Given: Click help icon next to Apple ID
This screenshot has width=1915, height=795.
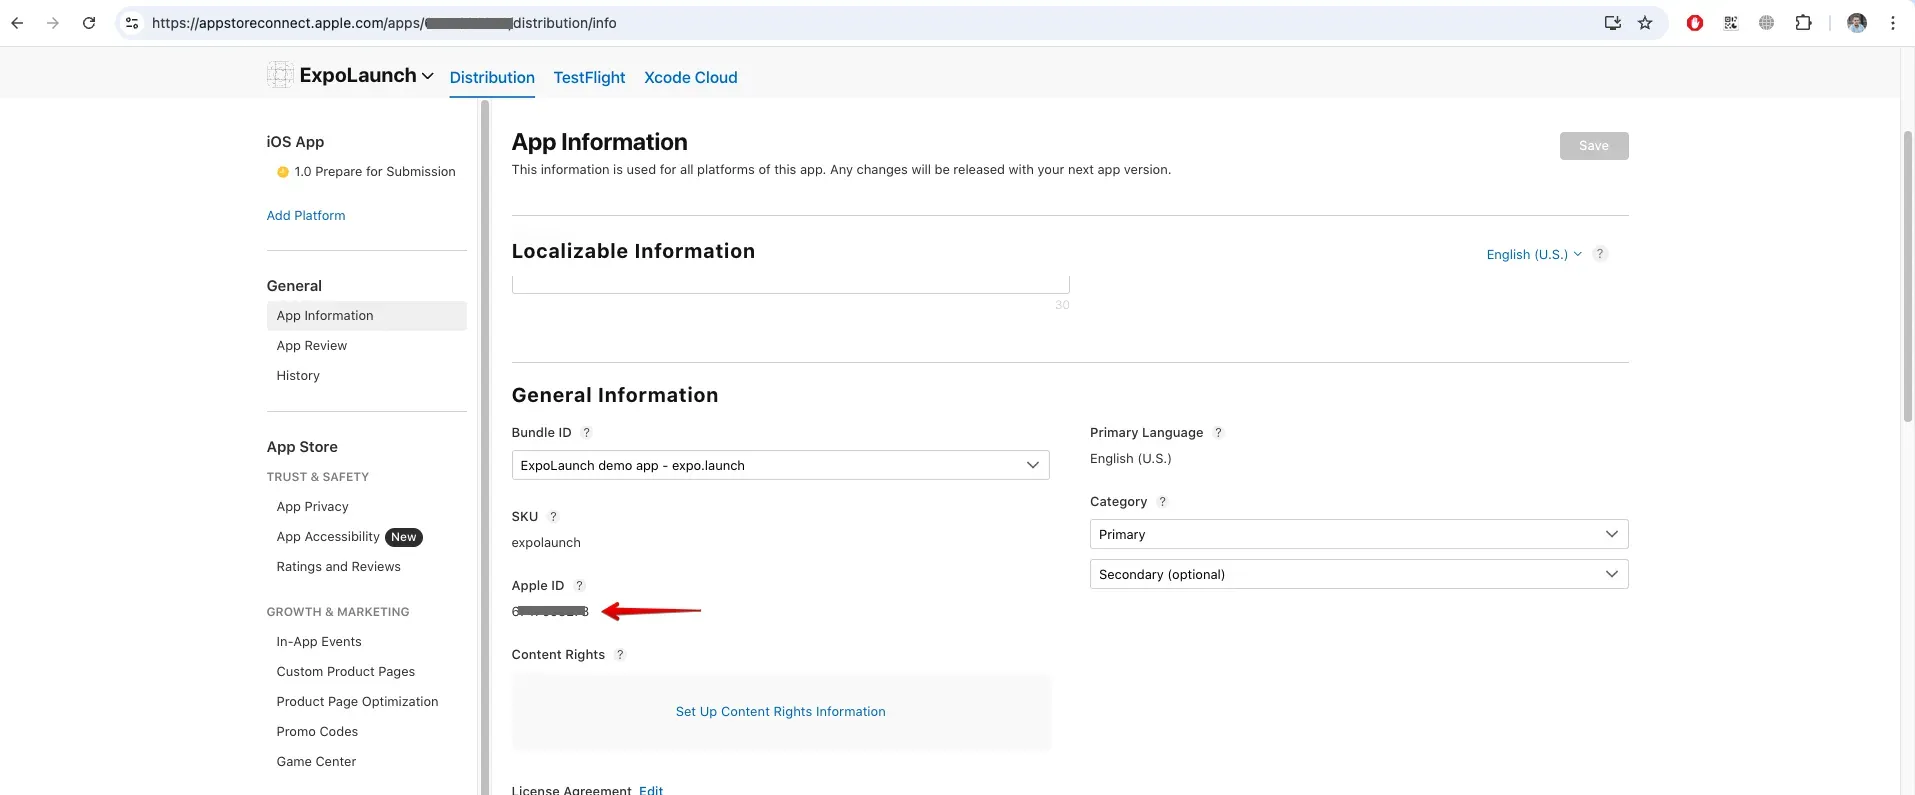Looking at the screenshot, I should [x=579, y=586].
